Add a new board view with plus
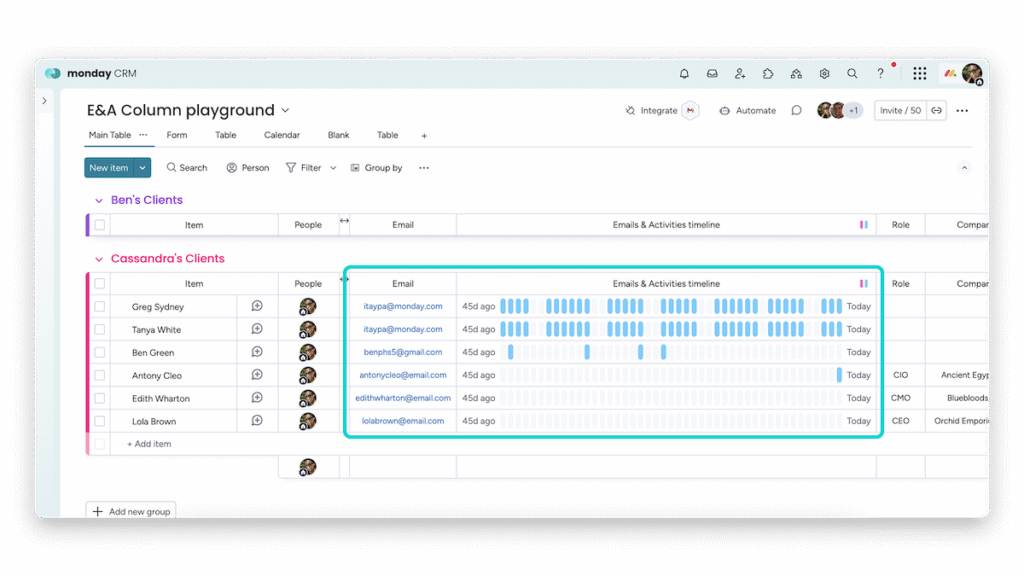The height and width of the screenshot is (576, 1024). coord(424,136)
